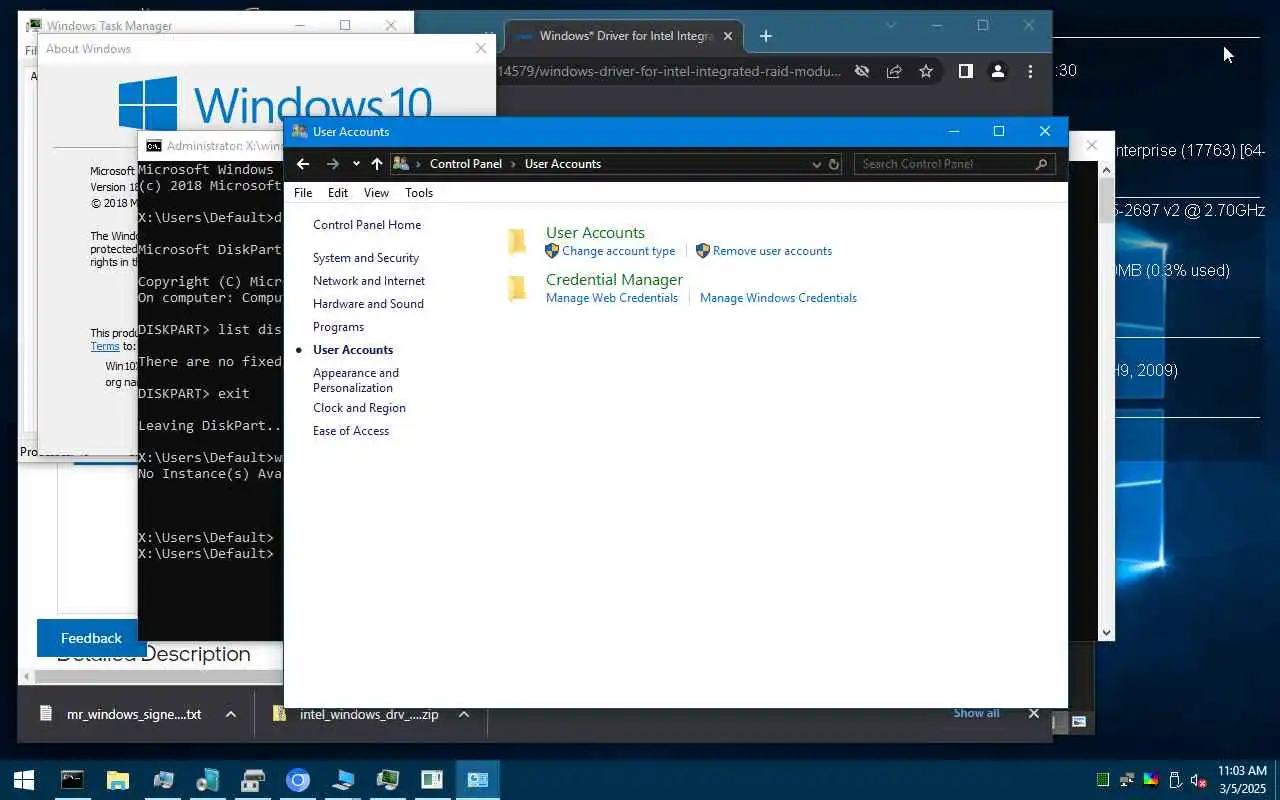1280x800 pixels.
Task: Go up one level in Control Panel
Action: 377,164
